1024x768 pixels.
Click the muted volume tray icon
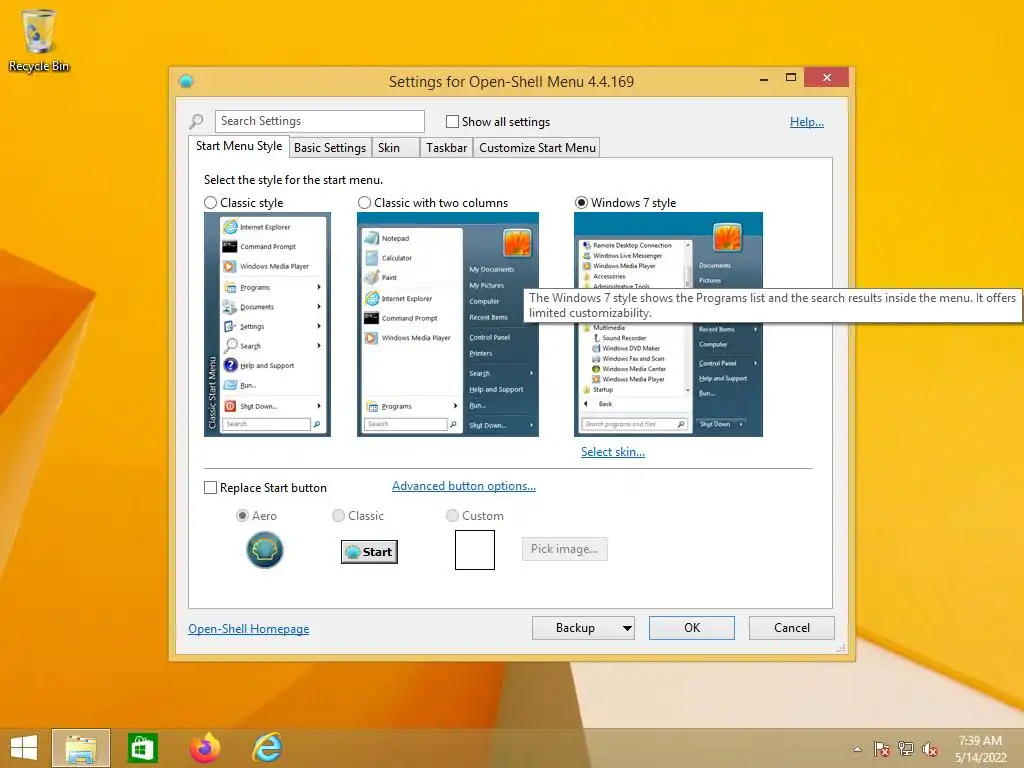click(x=930, y=749)
